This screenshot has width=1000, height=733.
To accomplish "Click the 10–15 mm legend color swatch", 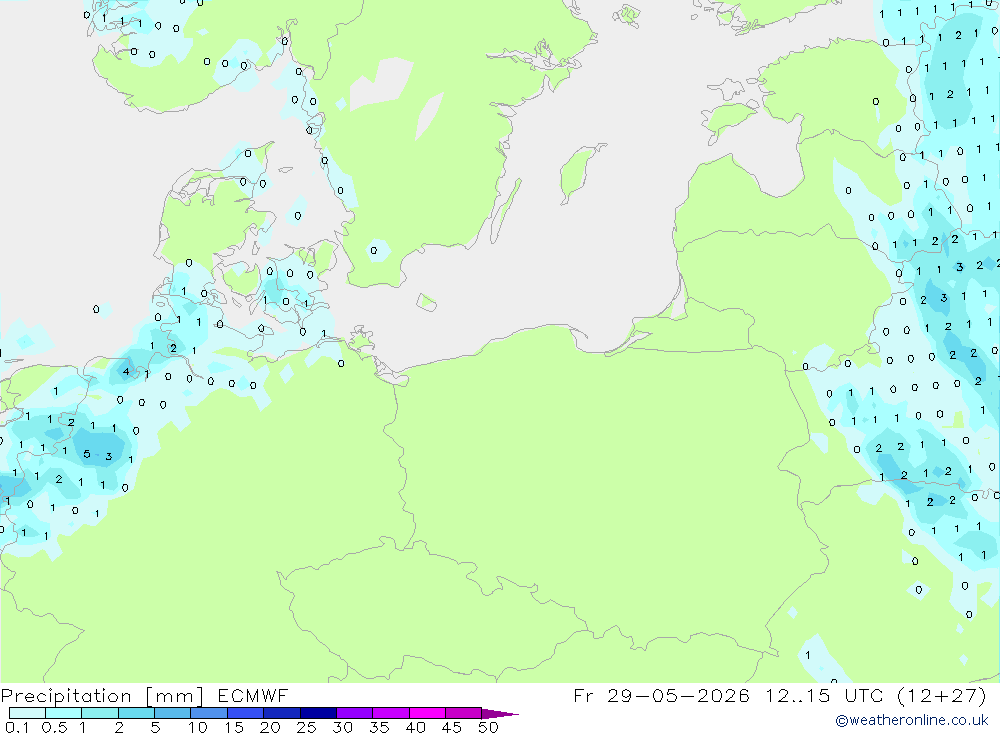I will click(209, 713).
